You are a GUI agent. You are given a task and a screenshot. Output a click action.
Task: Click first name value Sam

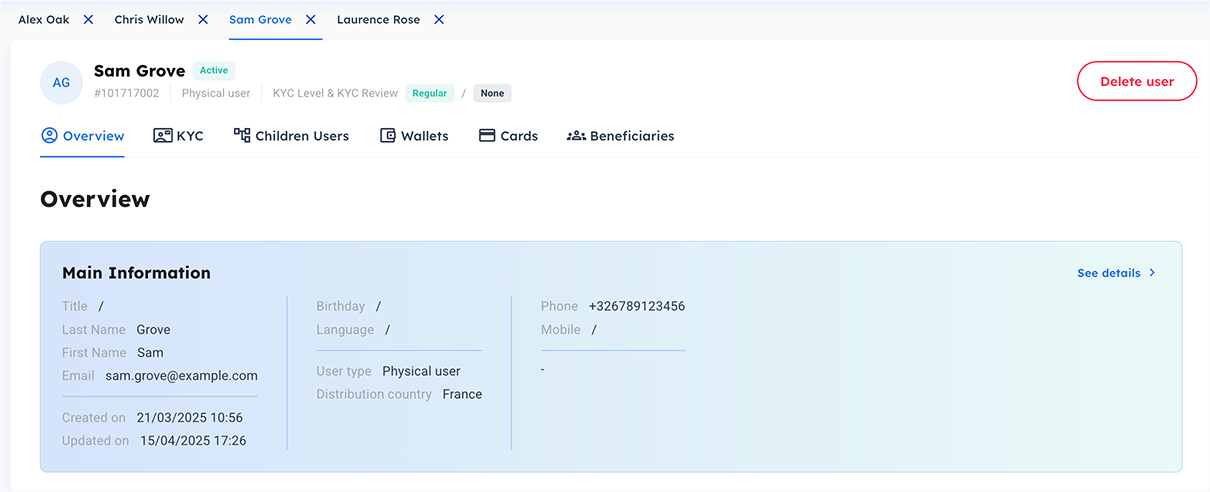150,352
